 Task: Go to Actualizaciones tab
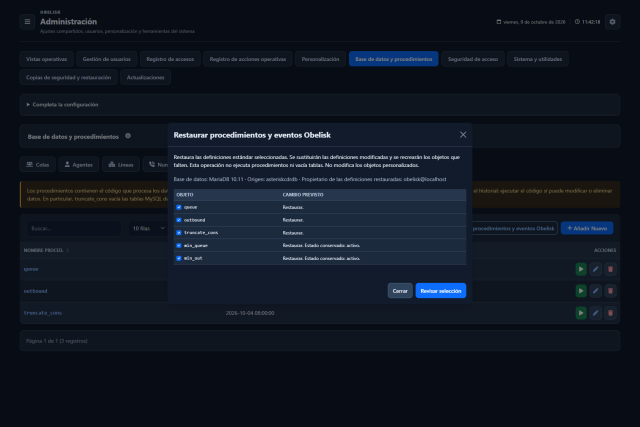[145, 77]
